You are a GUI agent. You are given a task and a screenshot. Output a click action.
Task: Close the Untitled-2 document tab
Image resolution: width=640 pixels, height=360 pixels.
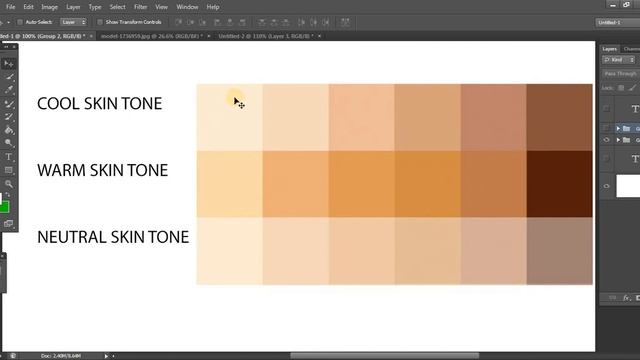[319, 36]
